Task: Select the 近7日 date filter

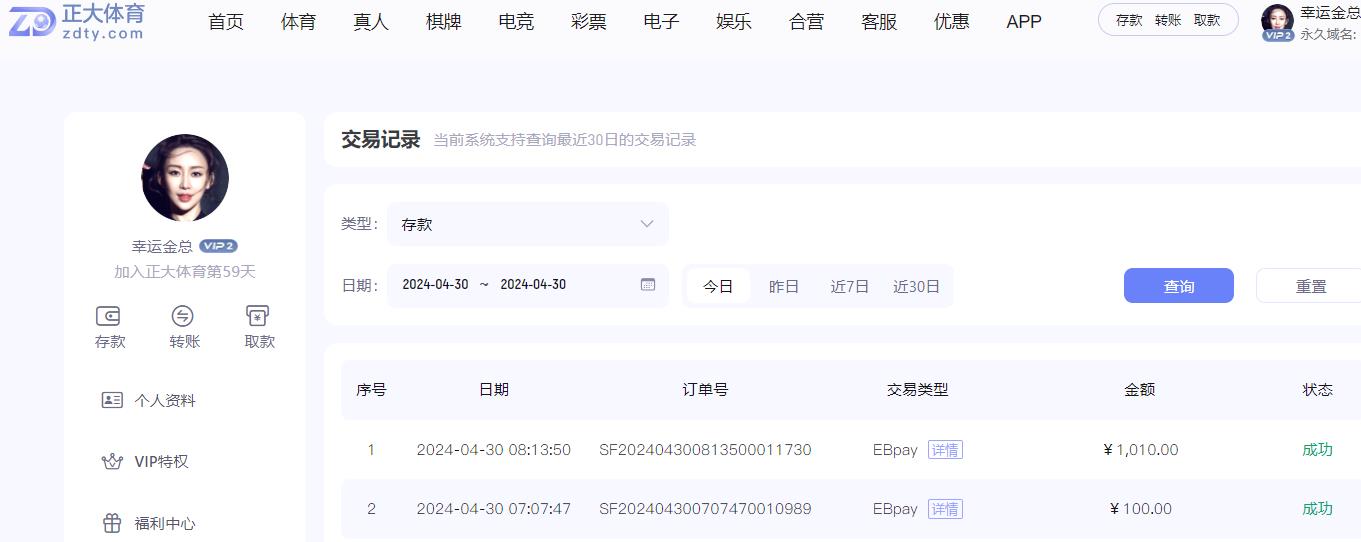Action: (x=850, y=286)
